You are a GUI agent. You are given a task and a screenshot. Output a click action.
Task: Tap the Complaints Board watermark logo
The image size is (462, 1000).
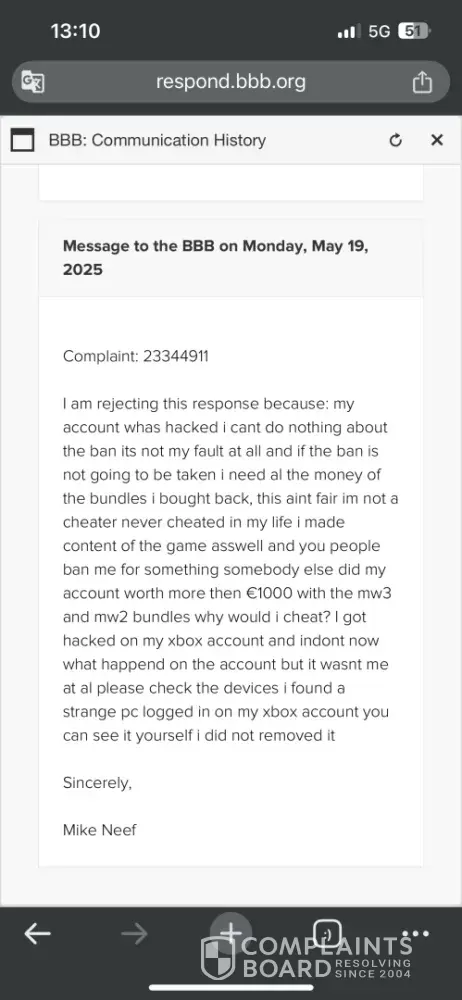(306, 957)
